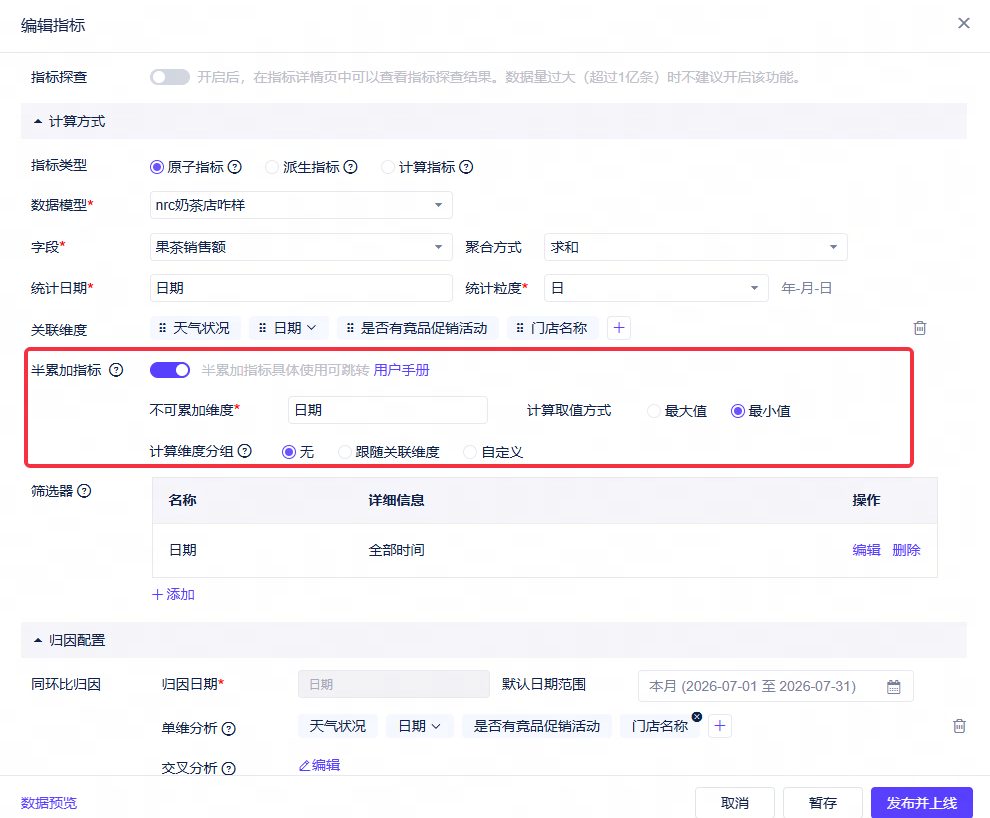This screenshot has height=818, width=990.
Task: Click 删除 for the 日期 filter row
Action: click(906, 550)
